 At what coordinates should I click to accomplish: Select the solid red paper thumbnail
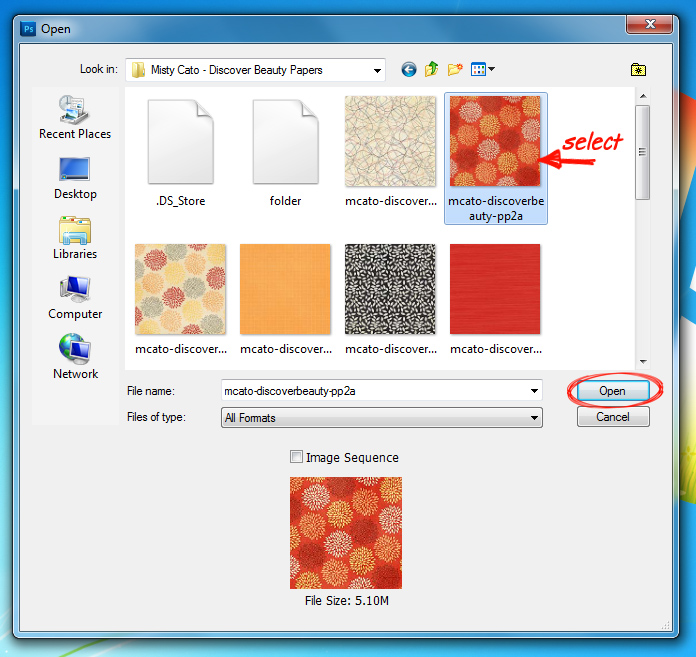(x=495, y=289)
